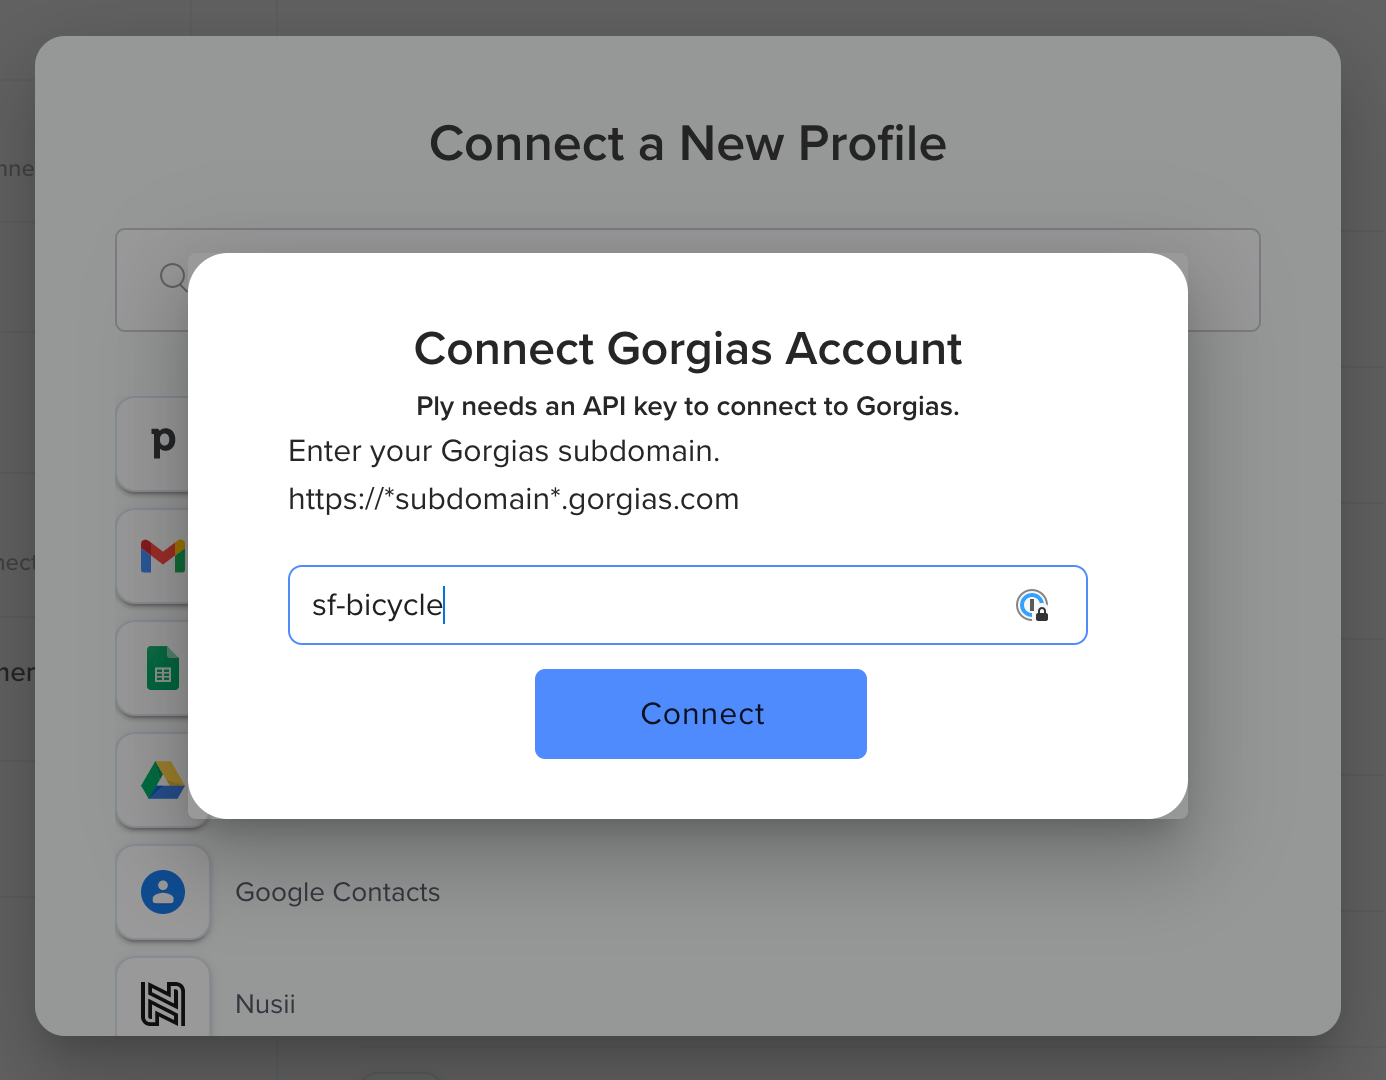Choose the Google Contacts label
The image size is (1386, 1080).
coord(338,892)
